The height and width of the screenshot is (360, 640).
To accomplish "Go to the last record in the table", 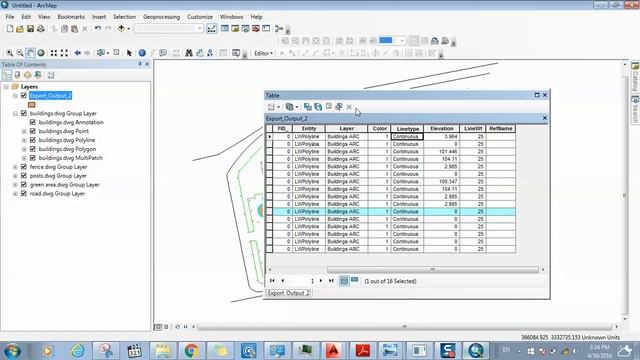I will [331, 281].
